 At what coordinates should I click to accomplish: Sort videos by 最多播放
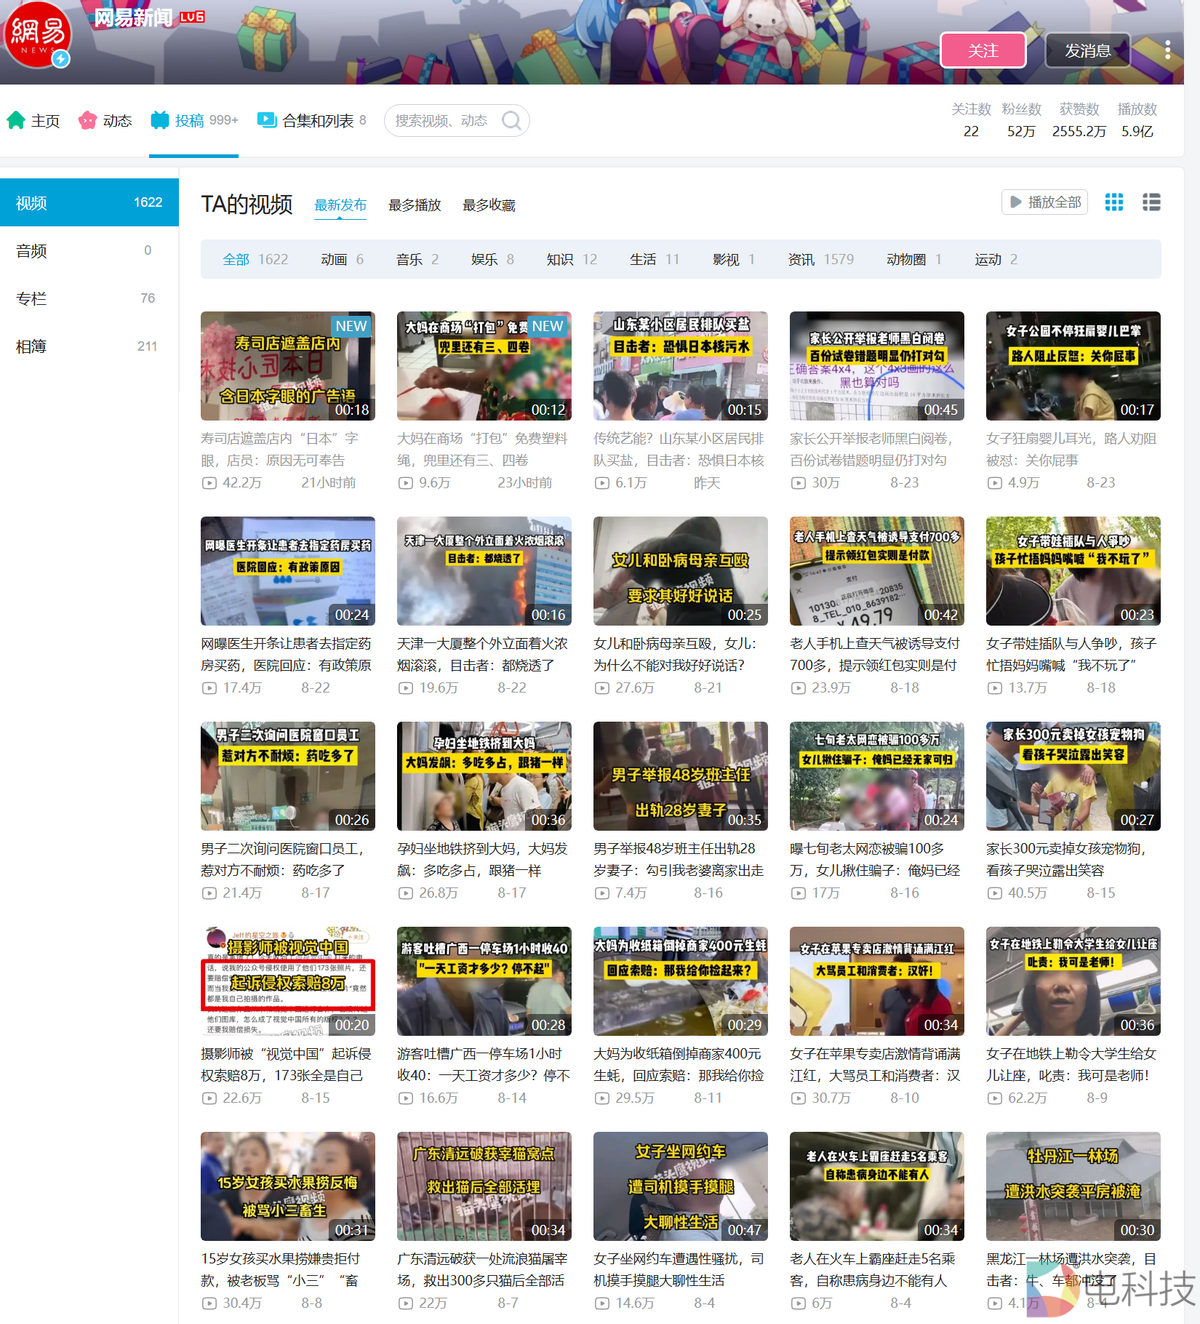(414, 205)
